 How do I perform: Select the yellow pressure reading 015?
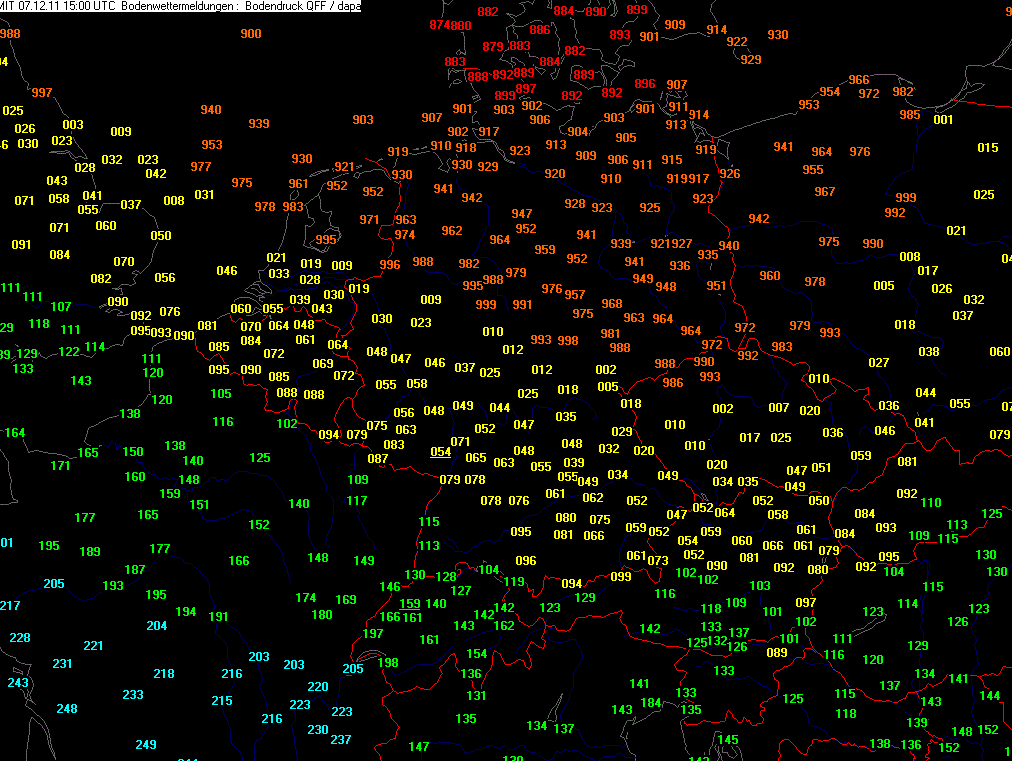[988, 148]
